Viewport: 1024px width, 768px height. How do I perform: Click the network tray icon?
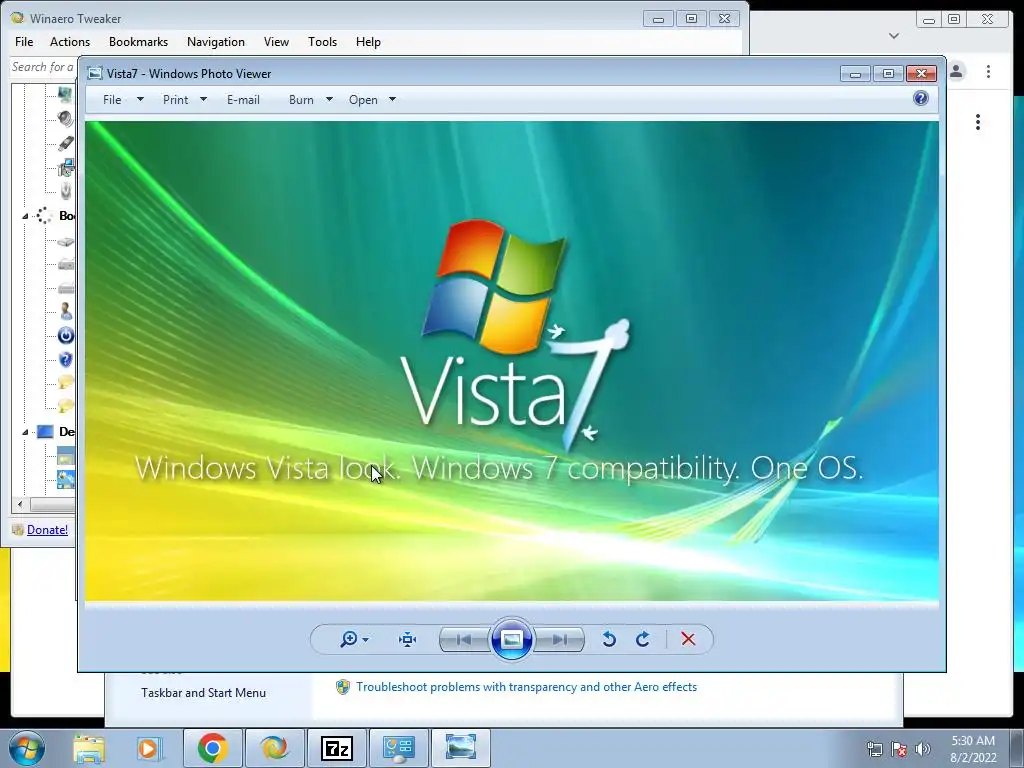[874, 749]
